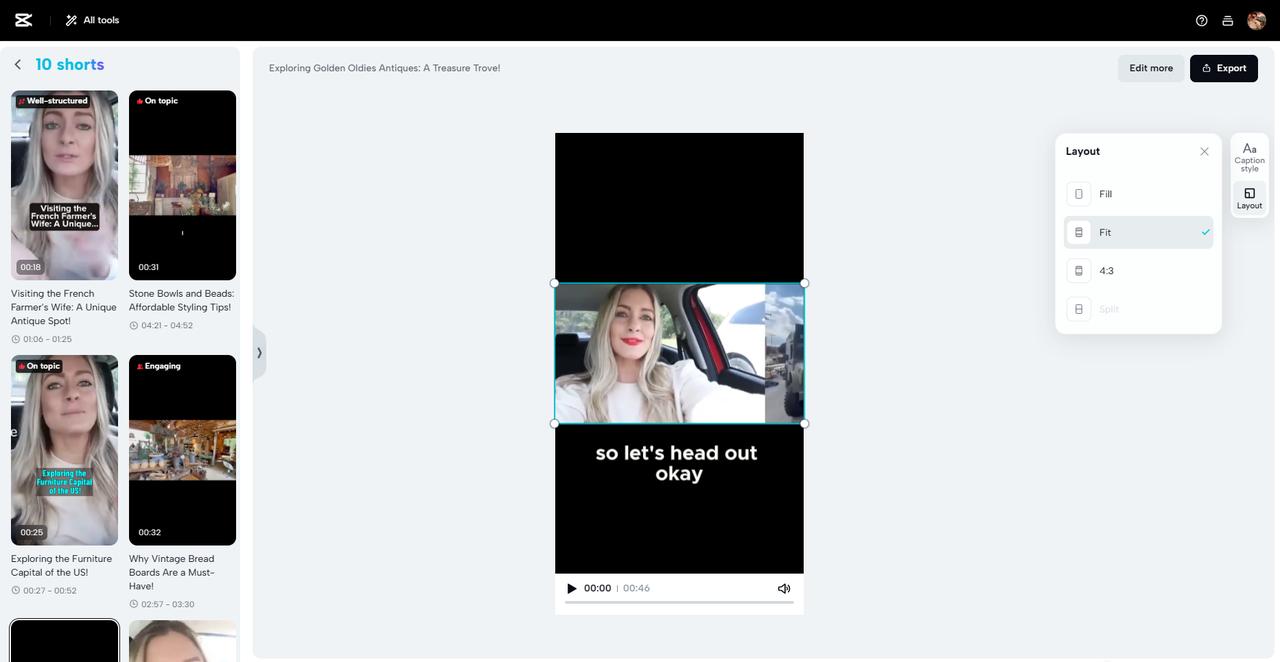1280x662 pixels.
Task: Click the 'Stone Bowls and Beads: Affordable Styling Tips!' title
Action: [x=181, y=300]
